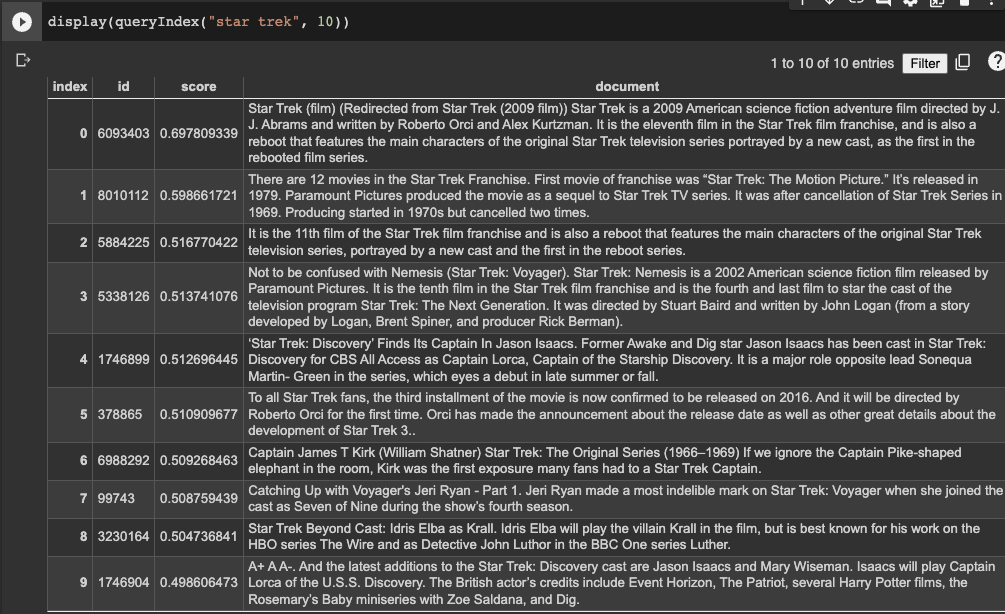Select score cell 0.498606473

click(x=199, y=583)
